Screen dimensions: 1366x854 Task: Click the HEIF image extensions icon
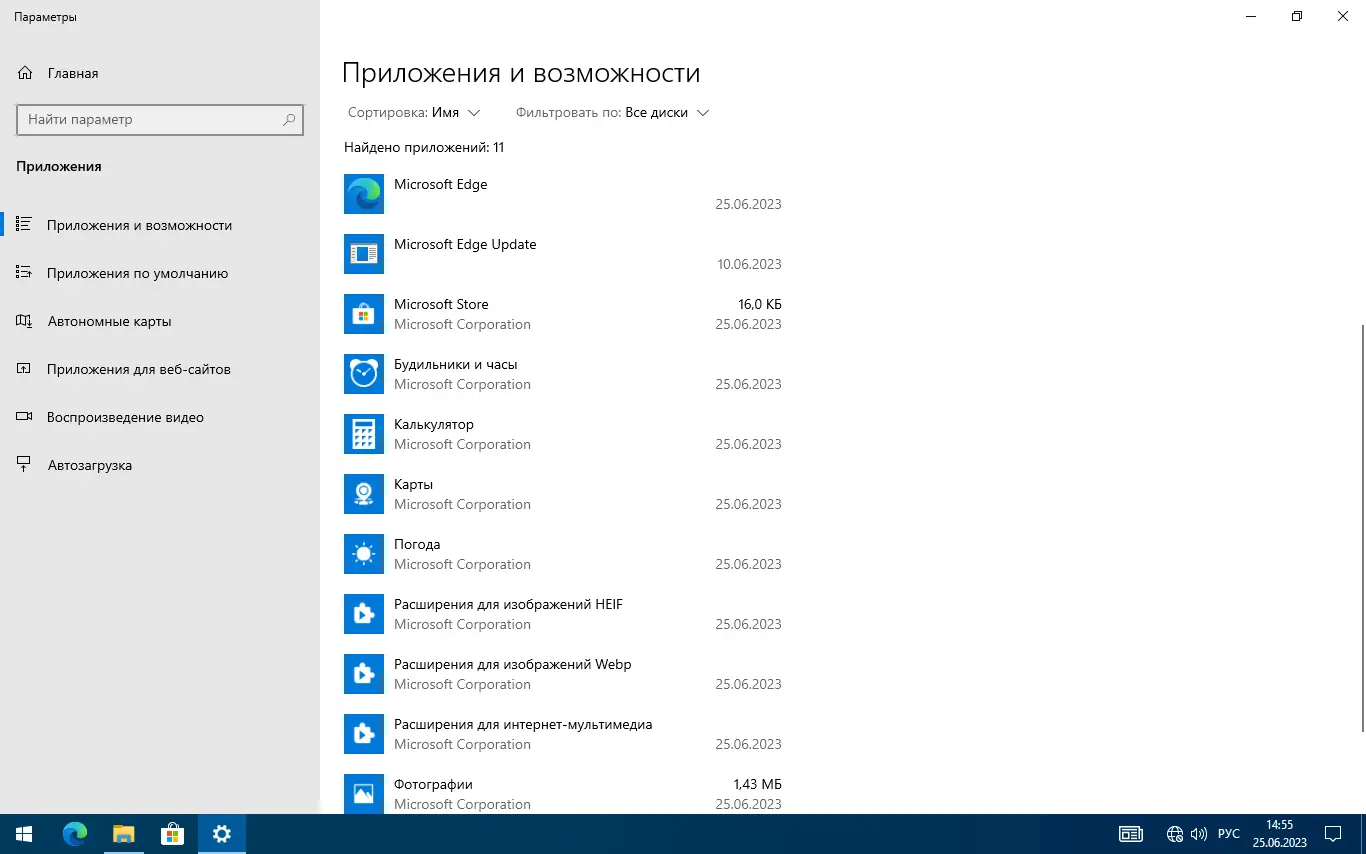pos(364,614)
